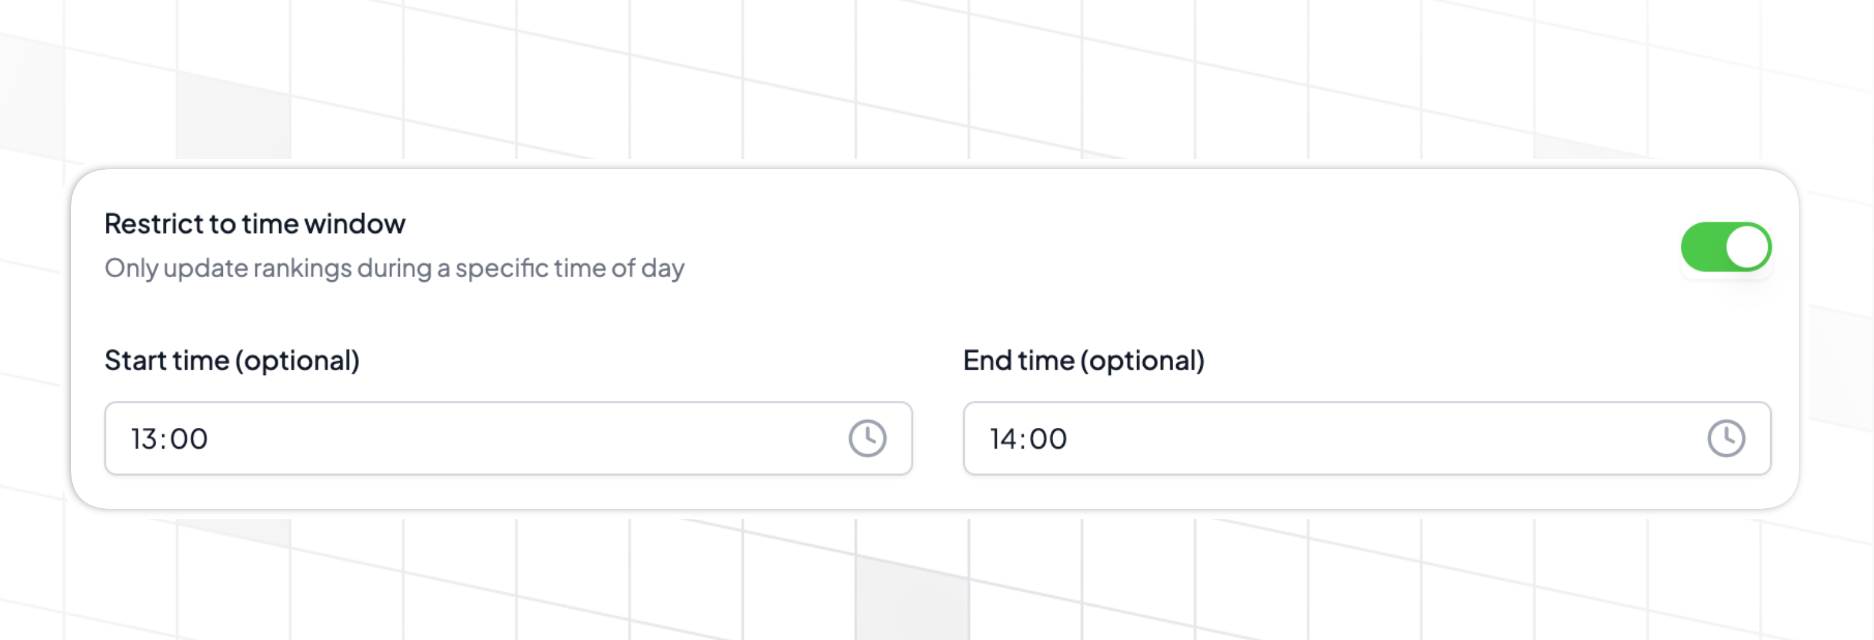
Task: Select the 14 hour value in End time
Action: [1004, 439]
